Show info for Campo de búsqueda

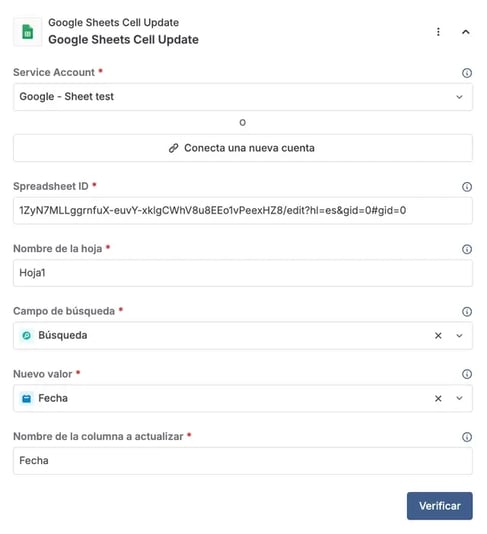[467, 312]
